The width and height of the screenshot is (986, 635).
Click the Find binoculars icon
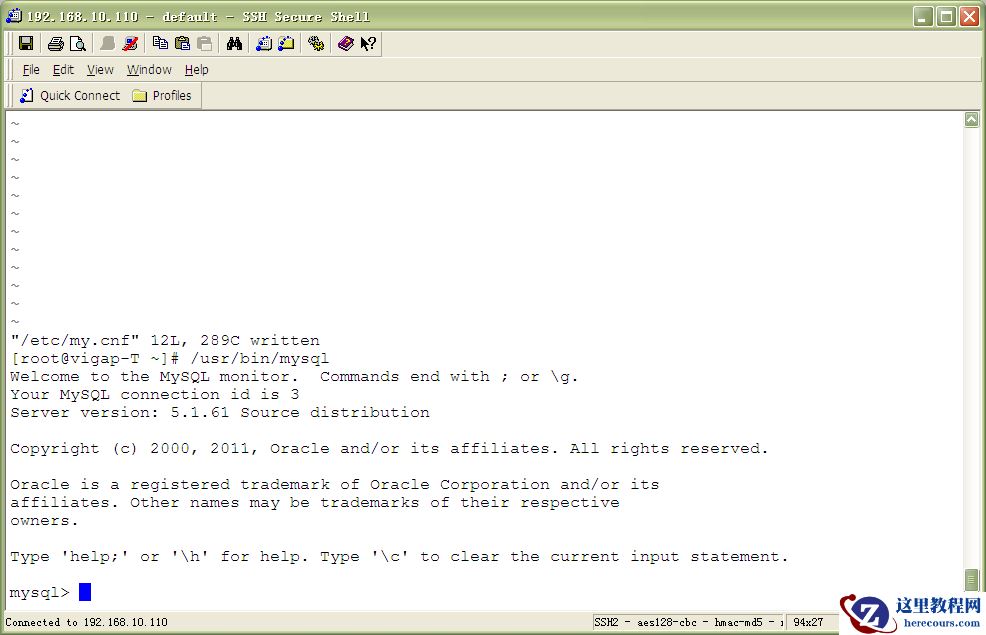[235, 43]
